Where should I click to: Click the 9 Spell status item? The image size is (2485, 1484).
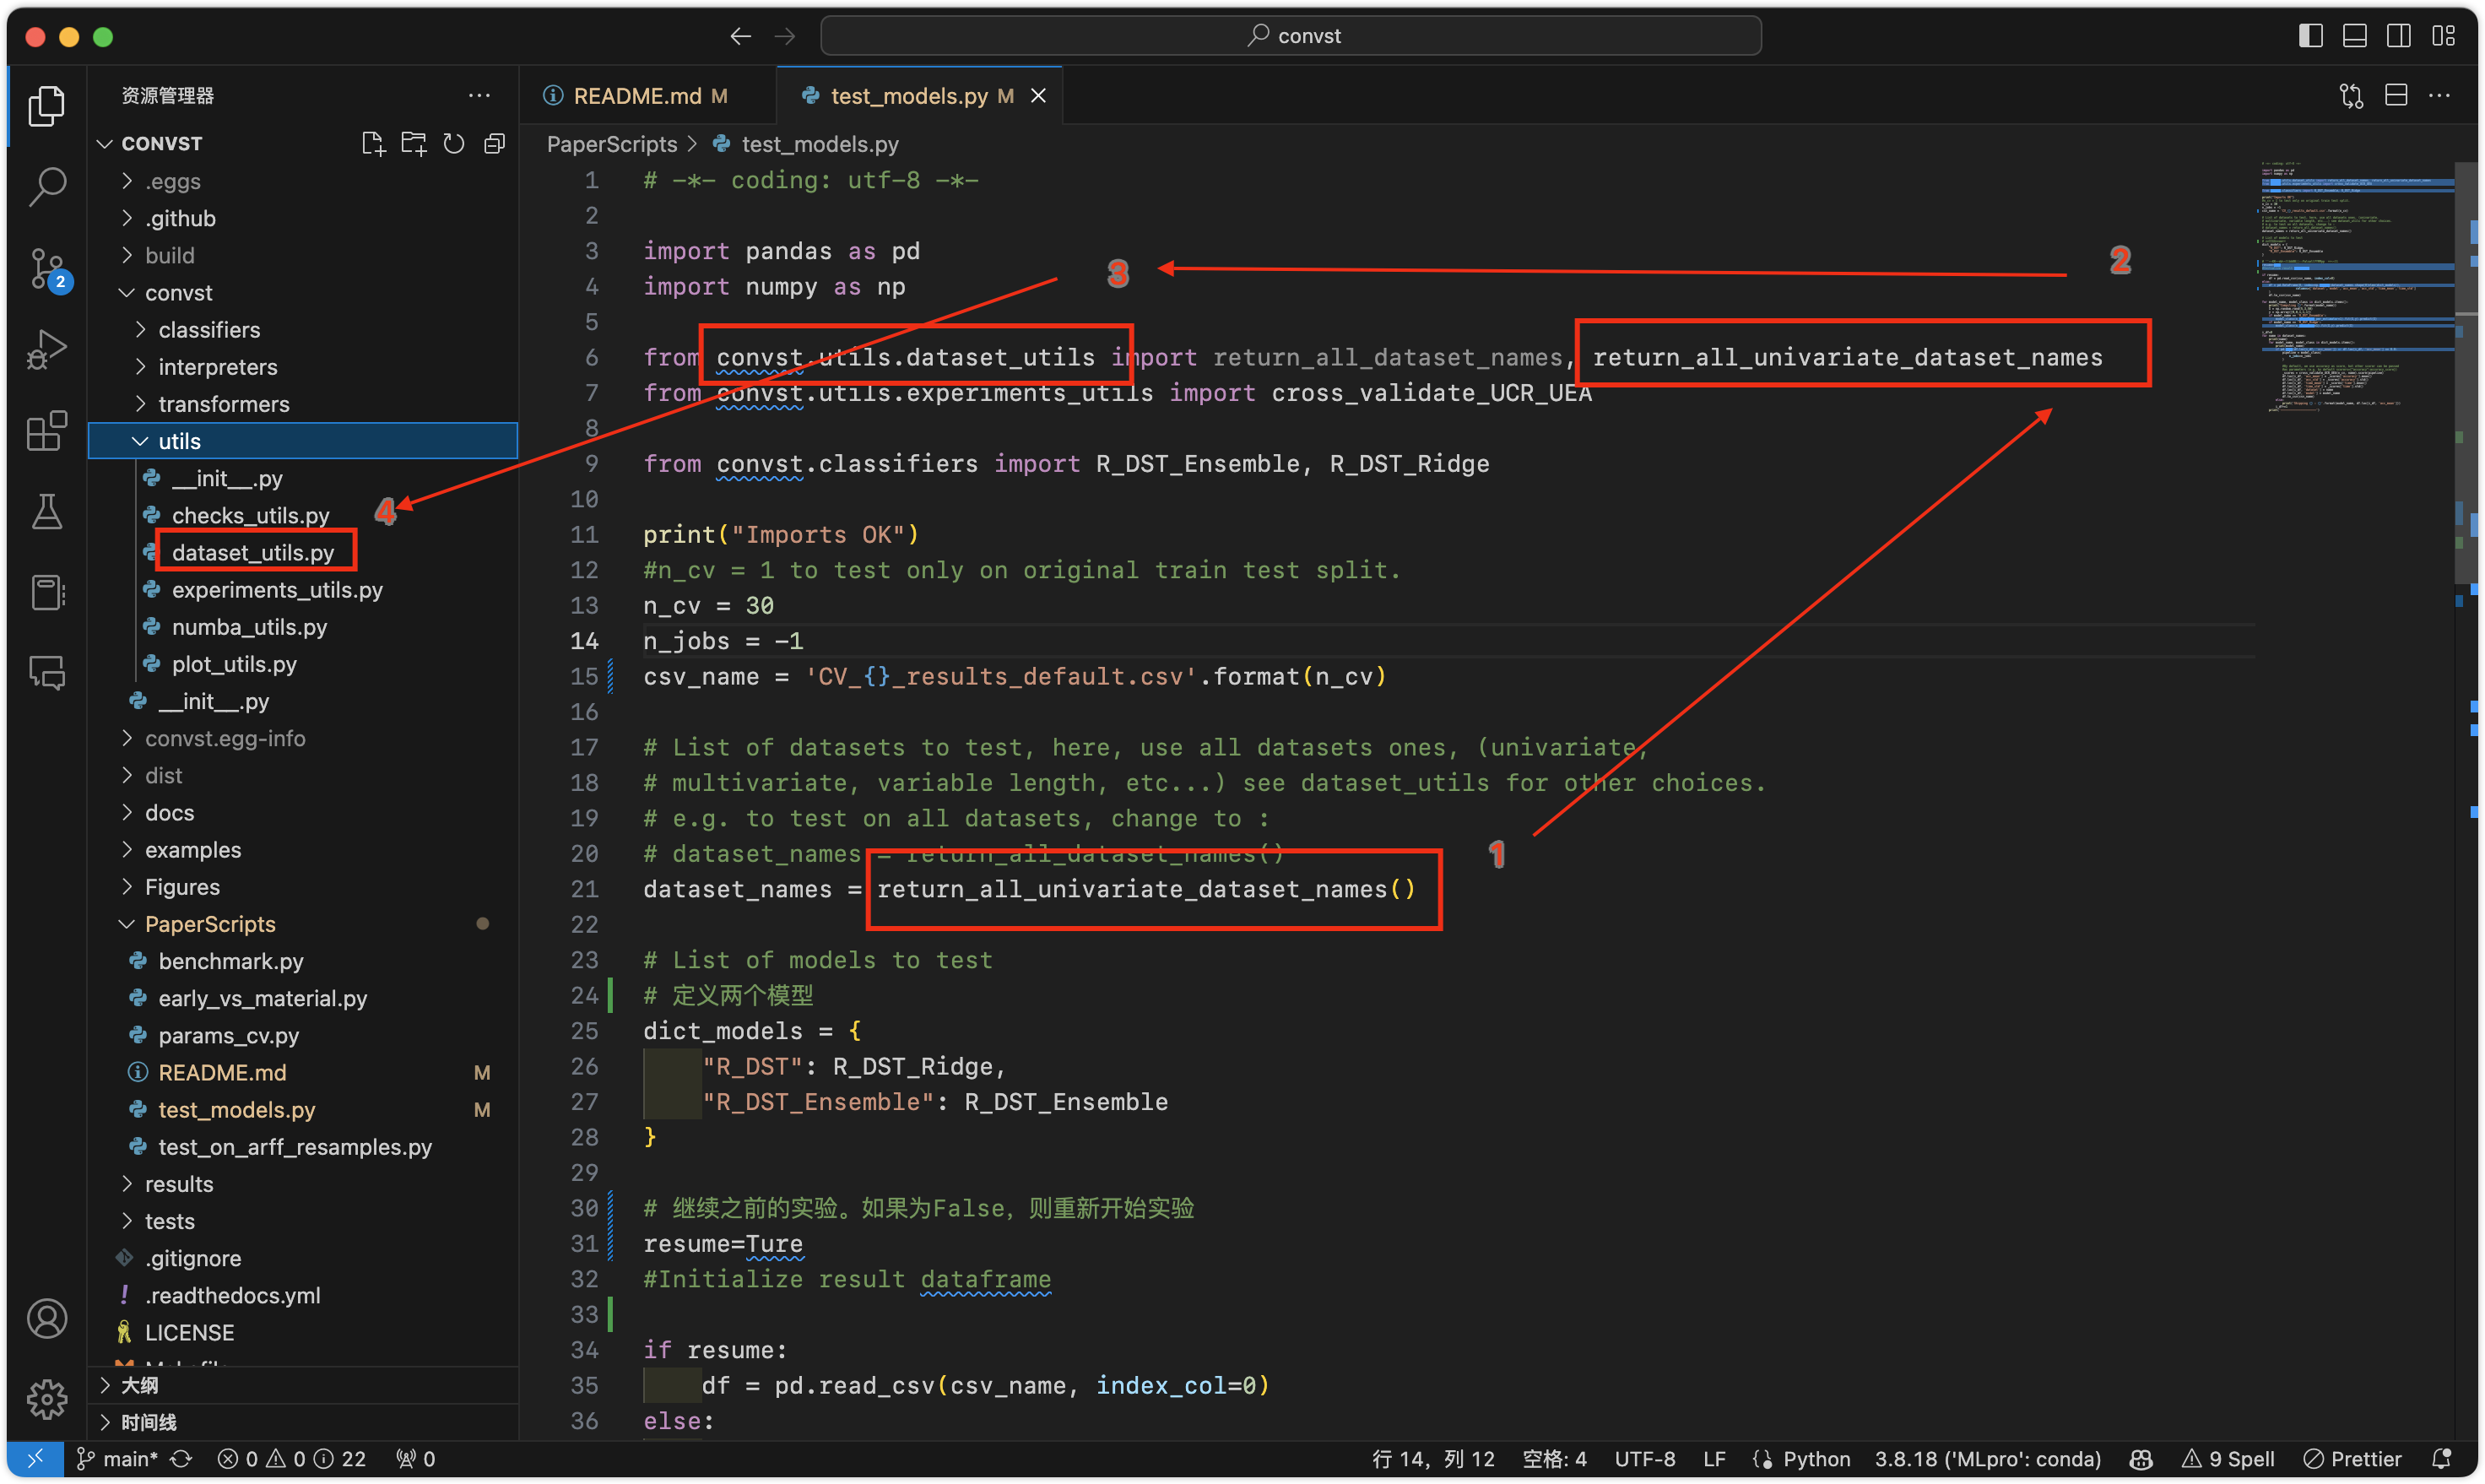(2229, 1459)
